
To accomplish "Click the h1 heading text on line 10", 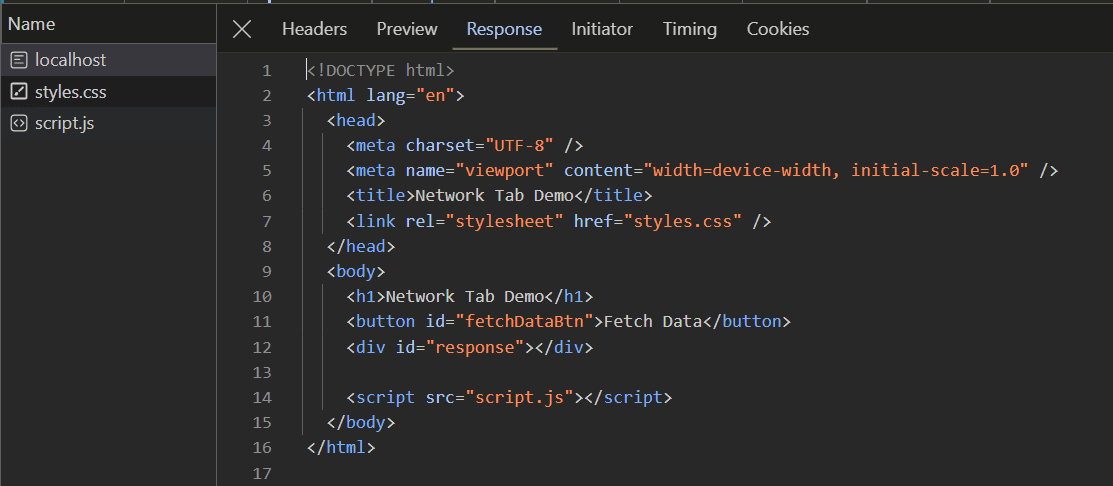I will coord(464,297).
